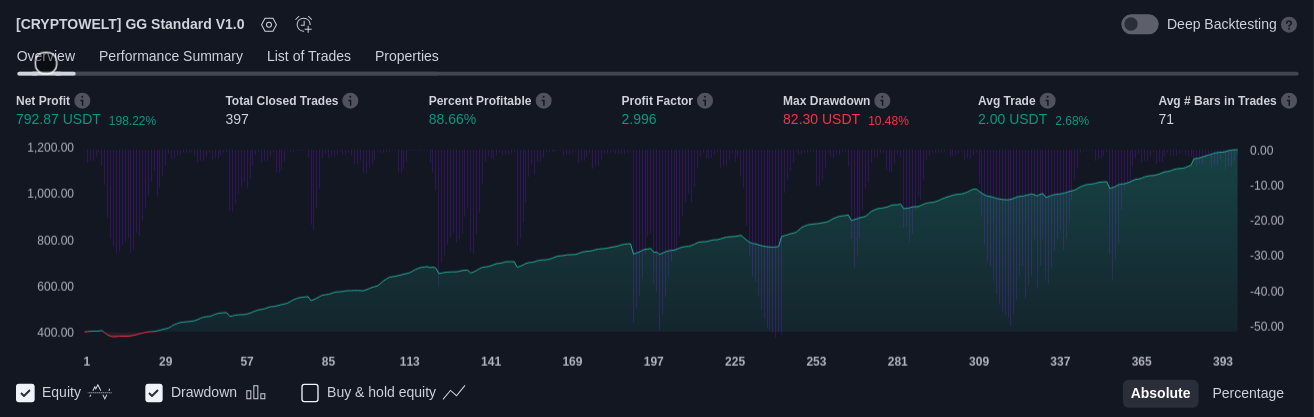Click the Max Drawdown info icon

[x=882, y=101]
